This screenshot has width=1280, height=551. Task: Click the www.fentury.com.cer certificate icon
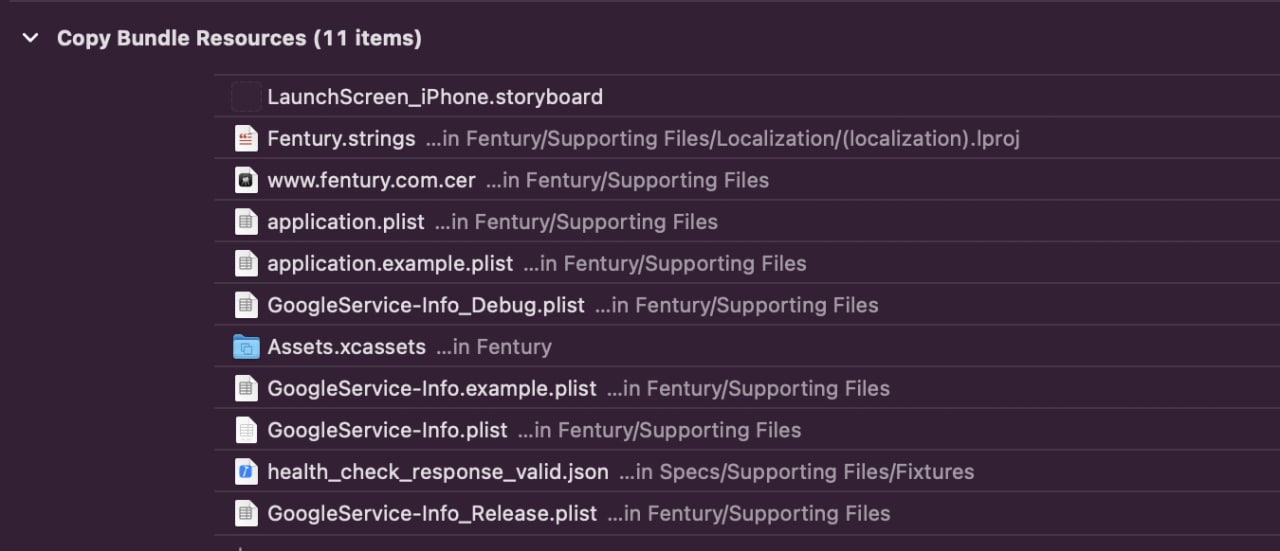[x=246, y=180]
